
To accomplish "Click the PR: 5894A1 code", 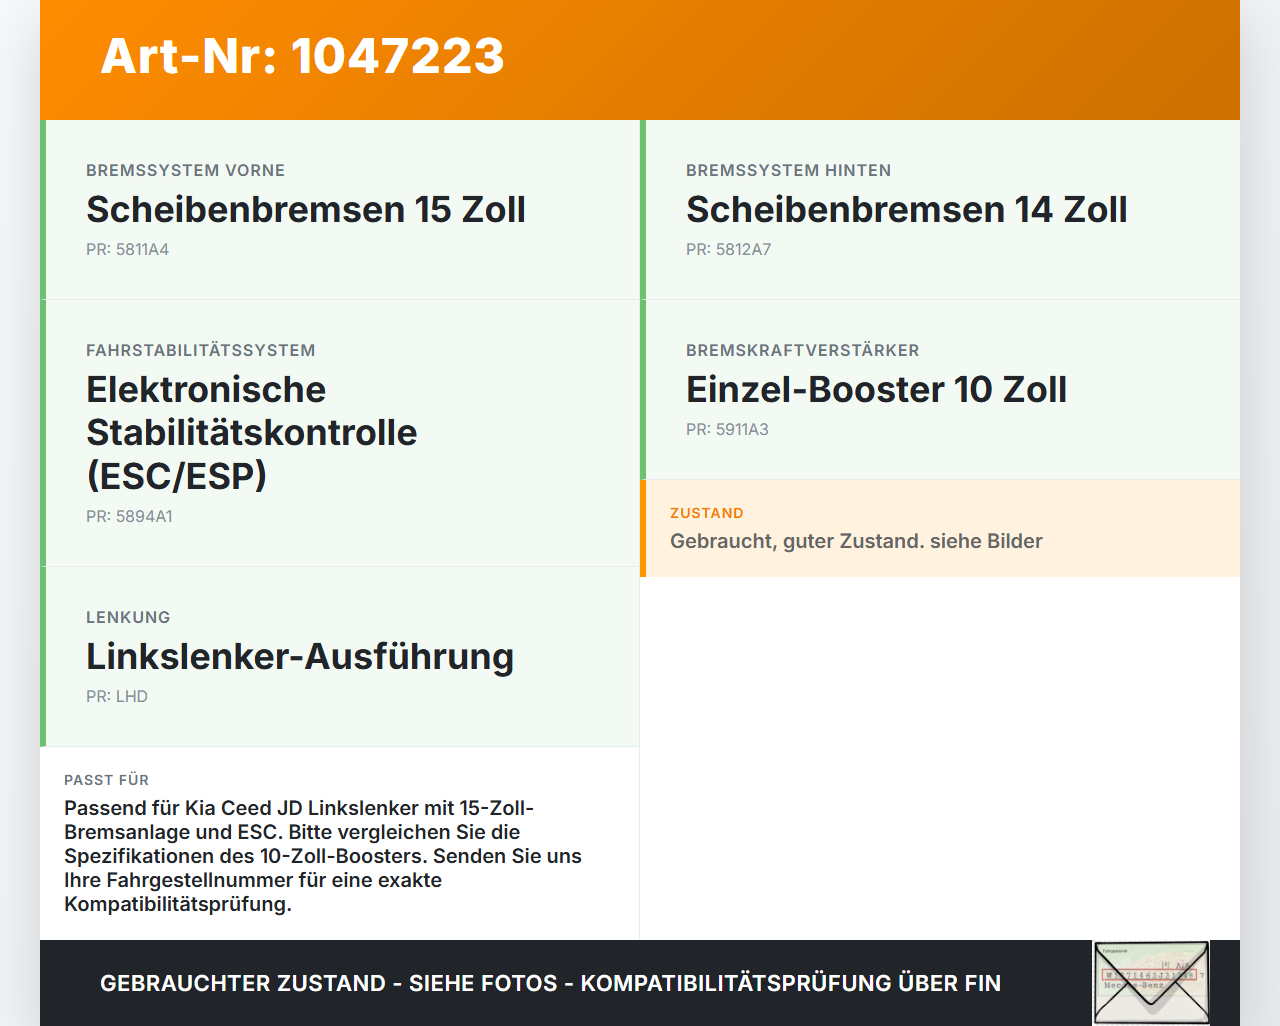I will pyautogui.click(x=129, y=516).
